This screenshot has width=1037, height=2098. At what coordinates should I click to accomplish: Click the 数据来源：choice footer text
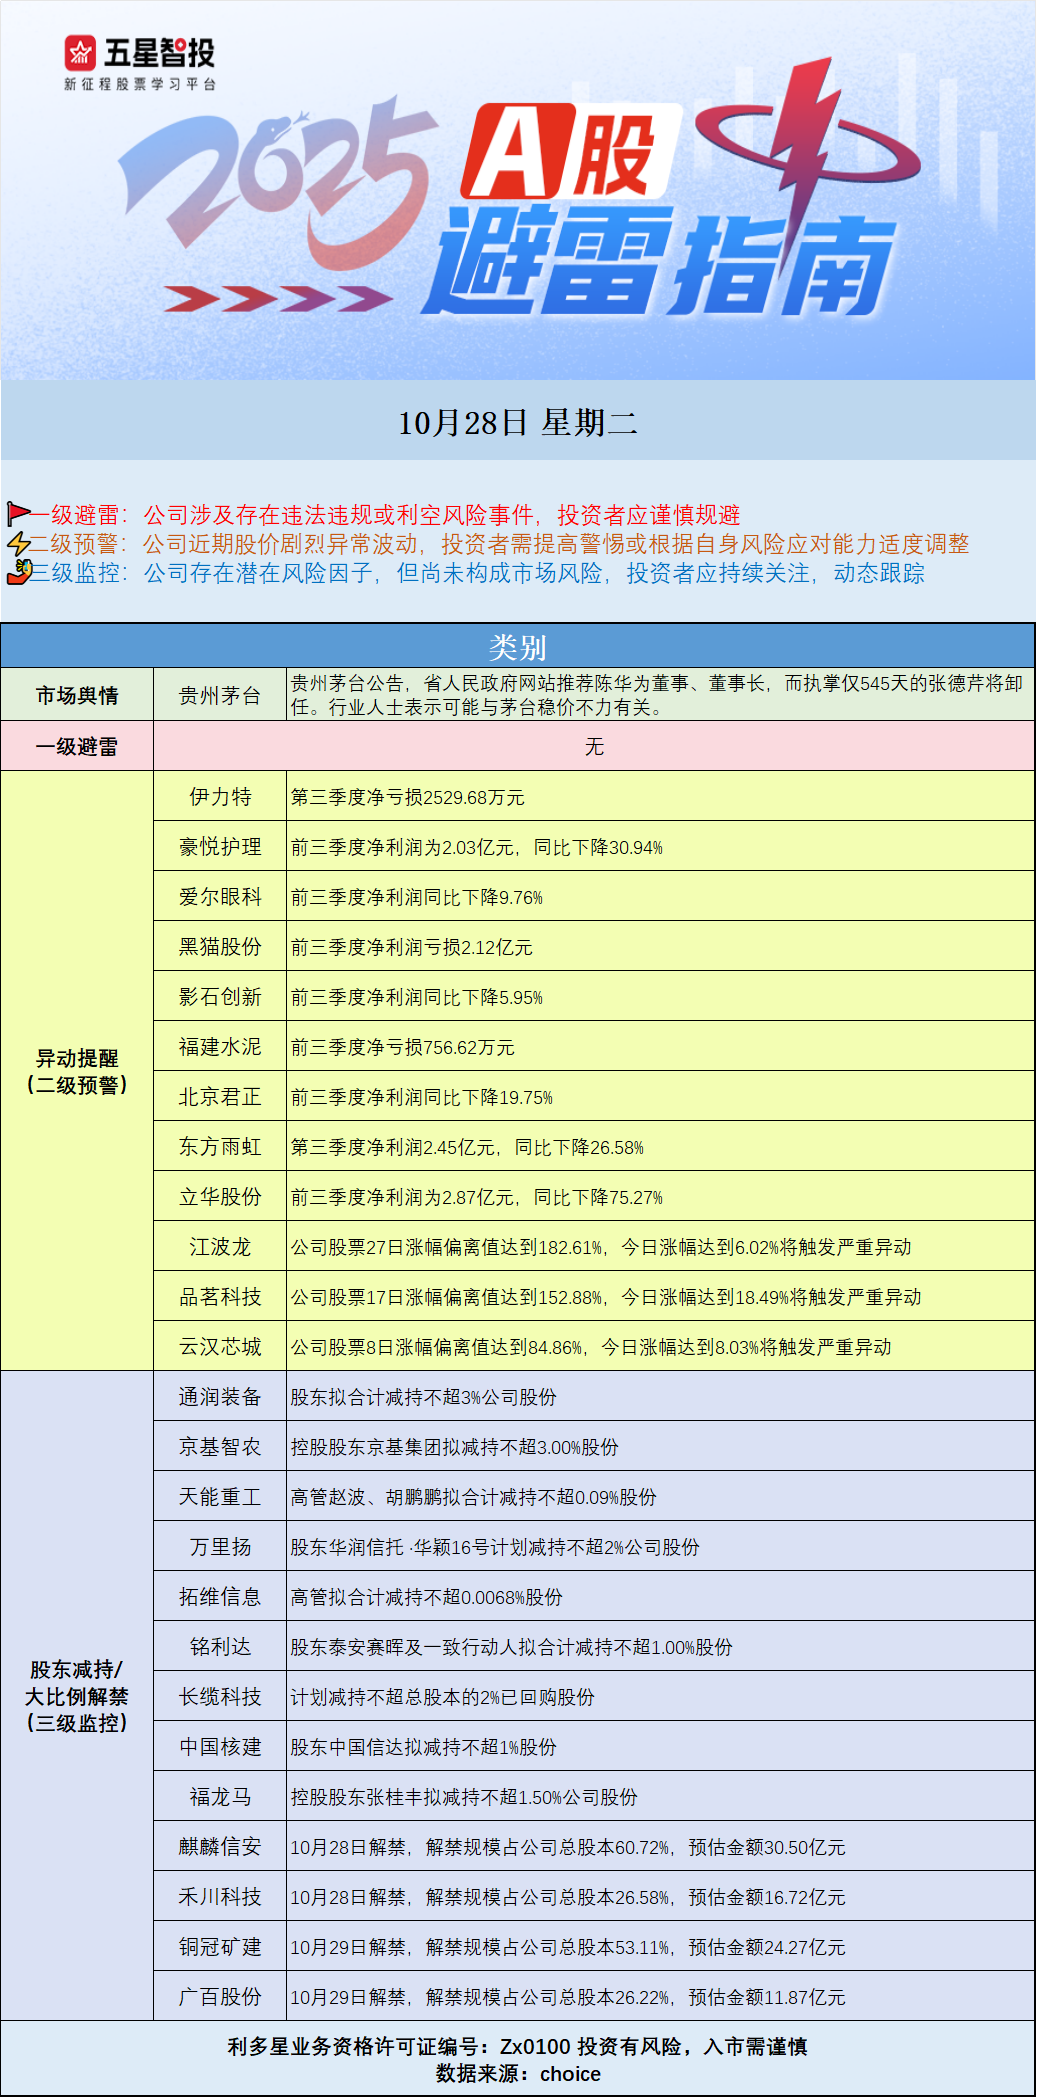click(518, 2074)
